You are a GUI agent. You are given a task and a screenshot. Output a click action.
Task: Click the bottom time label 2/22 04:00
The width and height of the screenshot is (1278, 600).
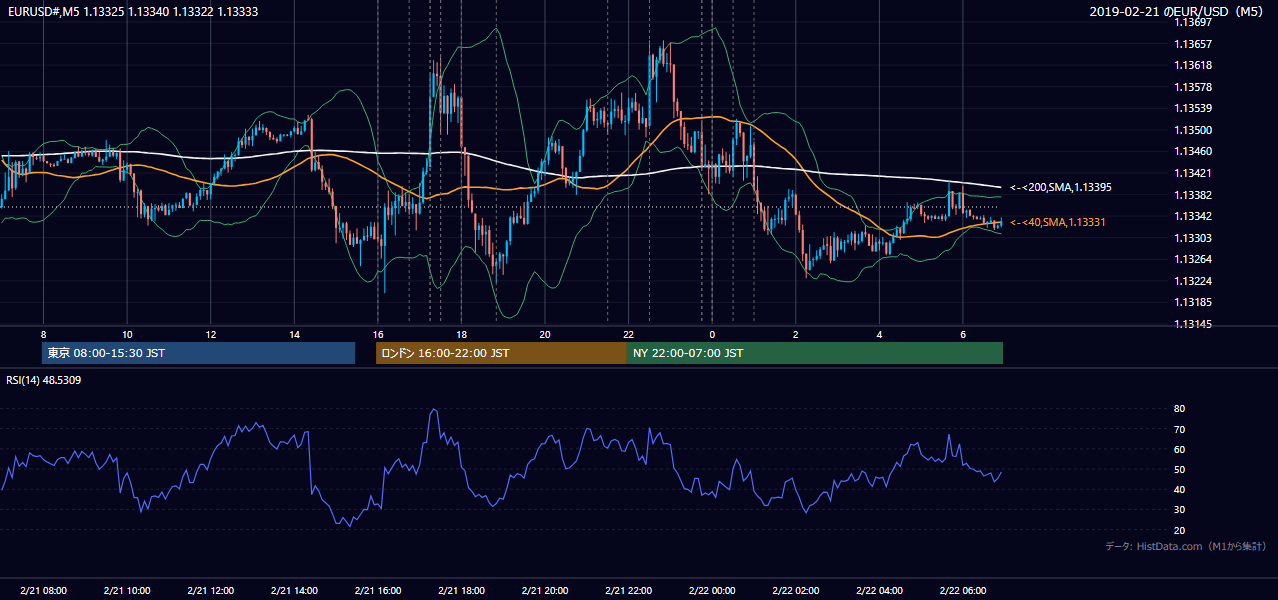tap(880, 591)
